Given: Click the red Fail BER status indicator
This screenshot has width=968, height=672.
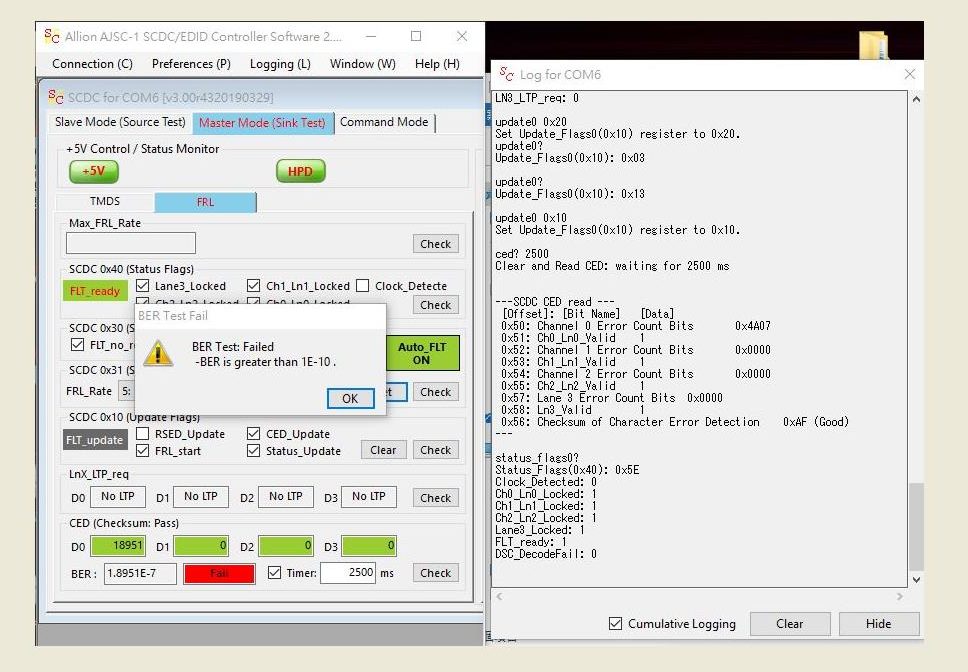Looking at the screenshot, I should click(x=219, y=574).
